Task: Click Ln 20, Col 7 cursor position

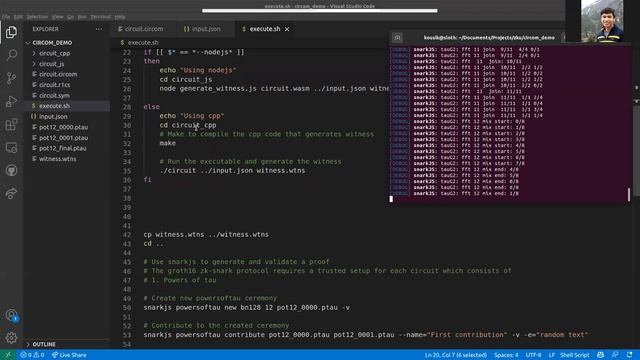Action: [x=456, y=355]
